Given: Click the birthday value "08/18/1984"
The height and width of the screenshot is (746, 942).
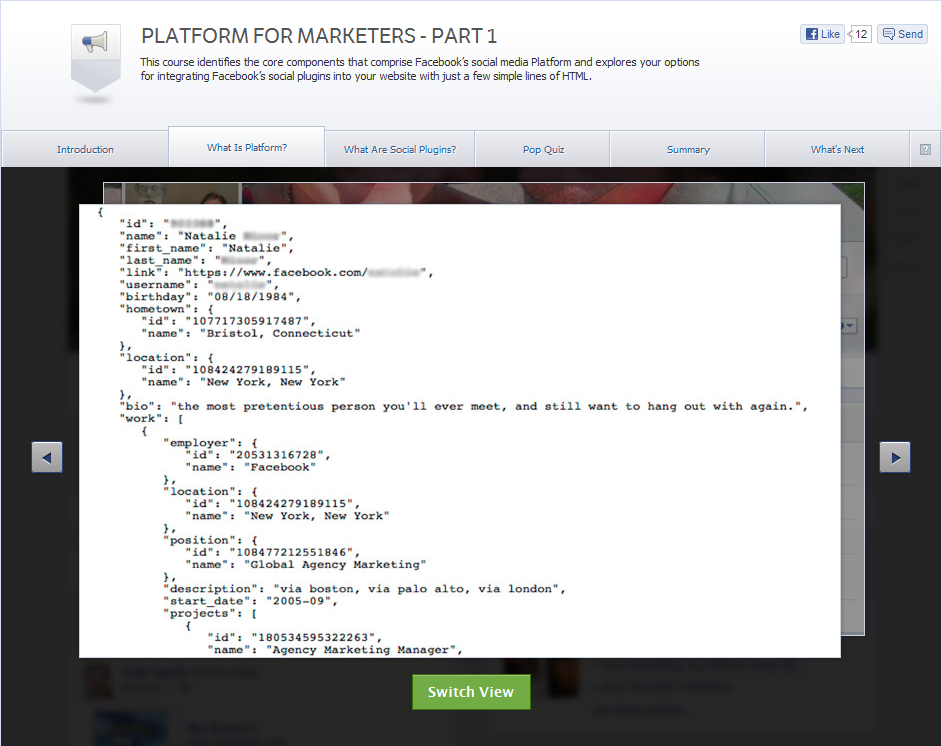Looking at the screenshot, I should click(251, 297).
